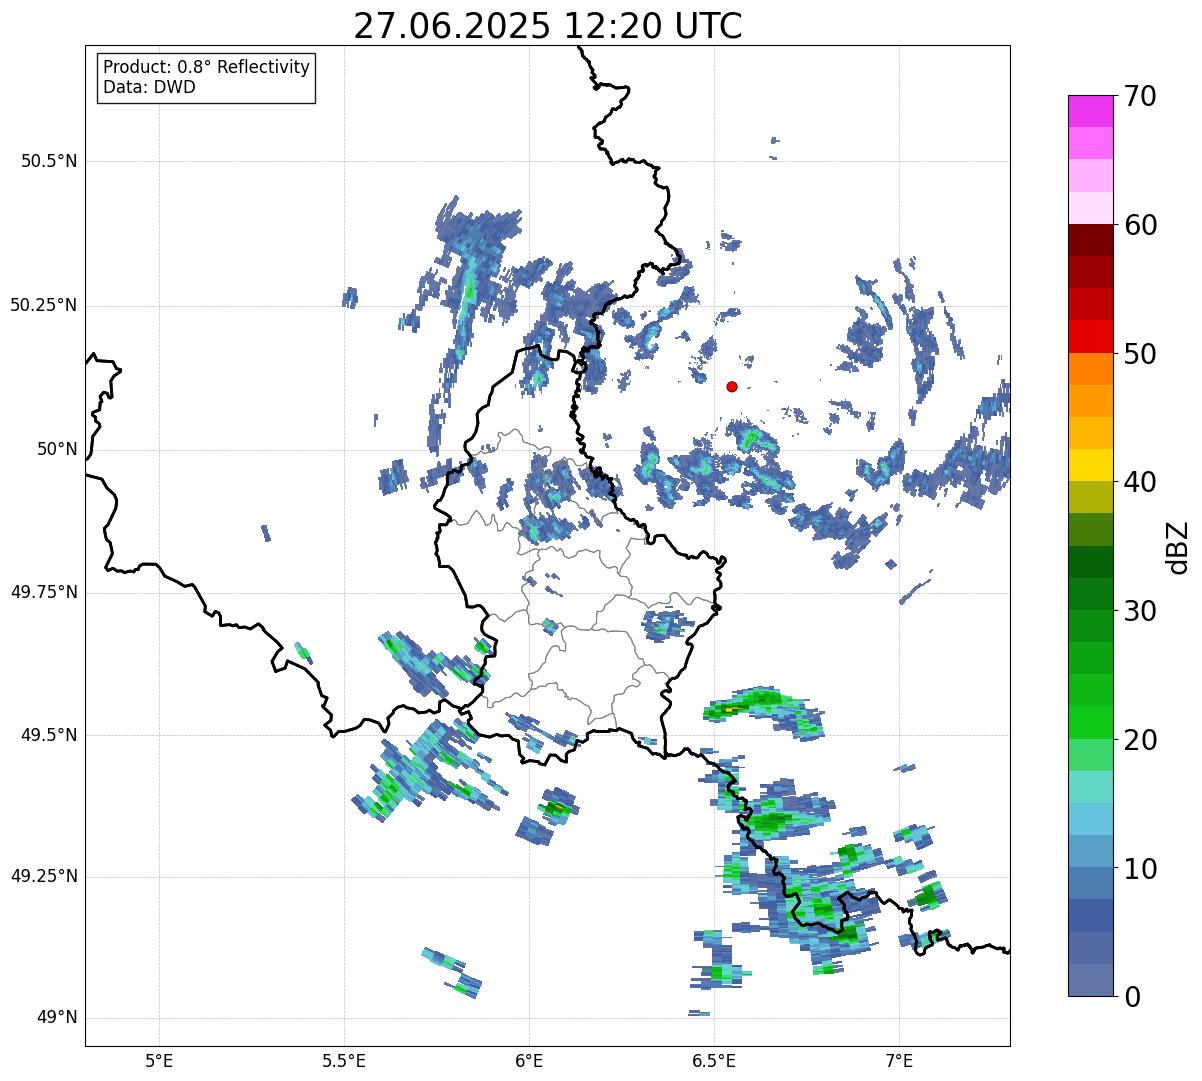Click the '49°N' latitude label
The image size is (1202, 1081).
pyautogui.click(x=57, y=1018)
